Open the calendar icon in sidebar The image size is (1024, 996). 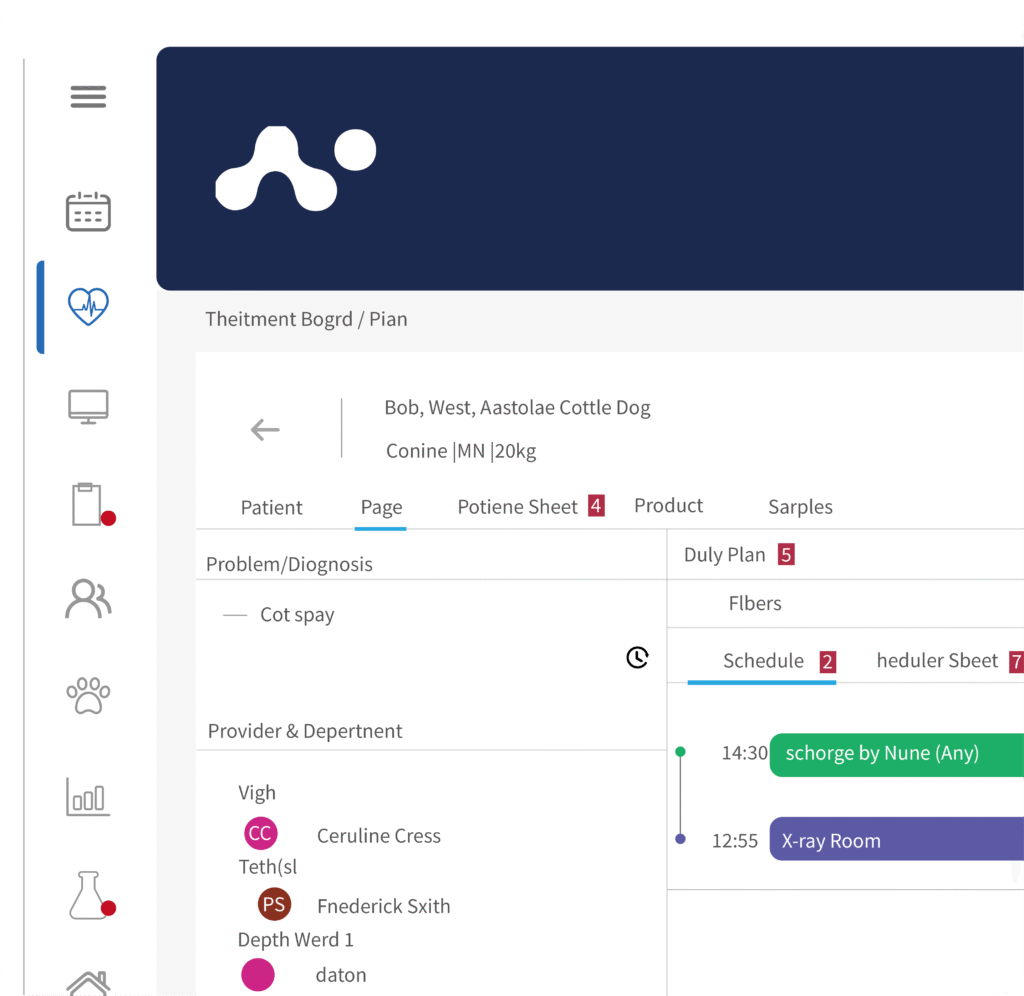88,212
